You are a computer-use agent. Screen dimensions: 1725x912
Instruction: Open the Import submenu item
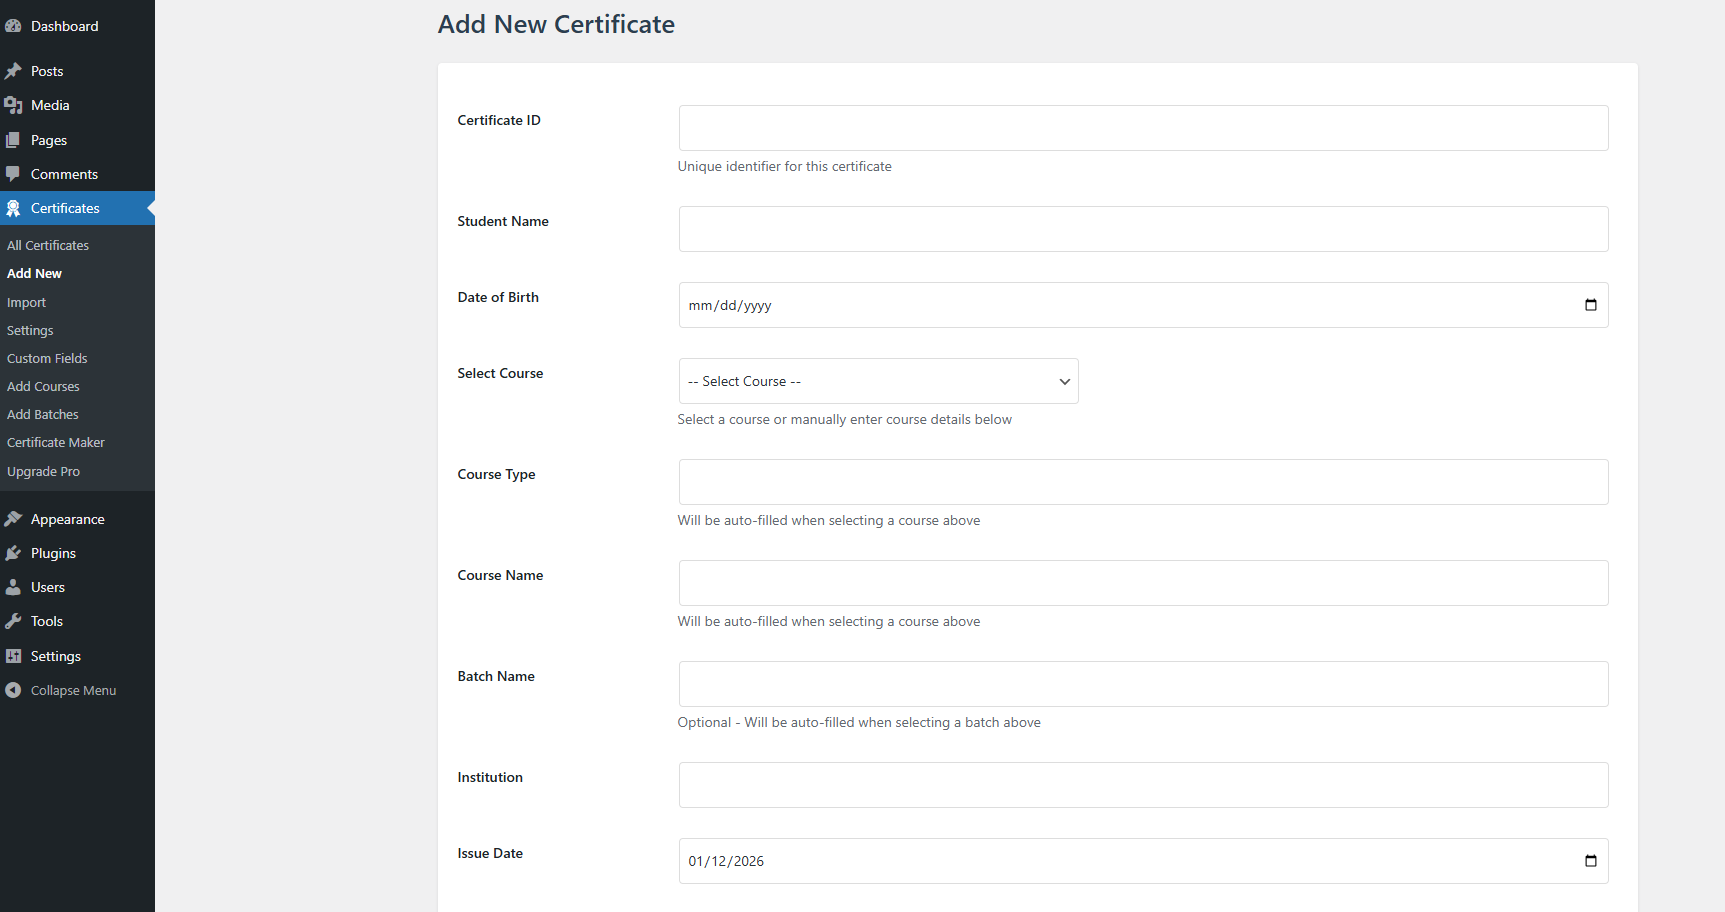25,302
